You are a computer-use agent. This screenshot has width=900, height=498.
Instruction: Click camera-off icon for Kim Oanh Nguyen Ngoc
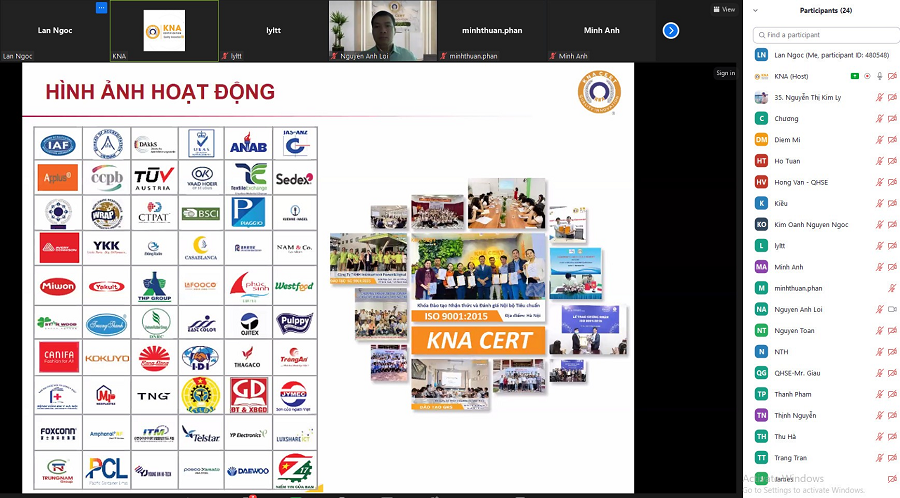pos(892,225)
